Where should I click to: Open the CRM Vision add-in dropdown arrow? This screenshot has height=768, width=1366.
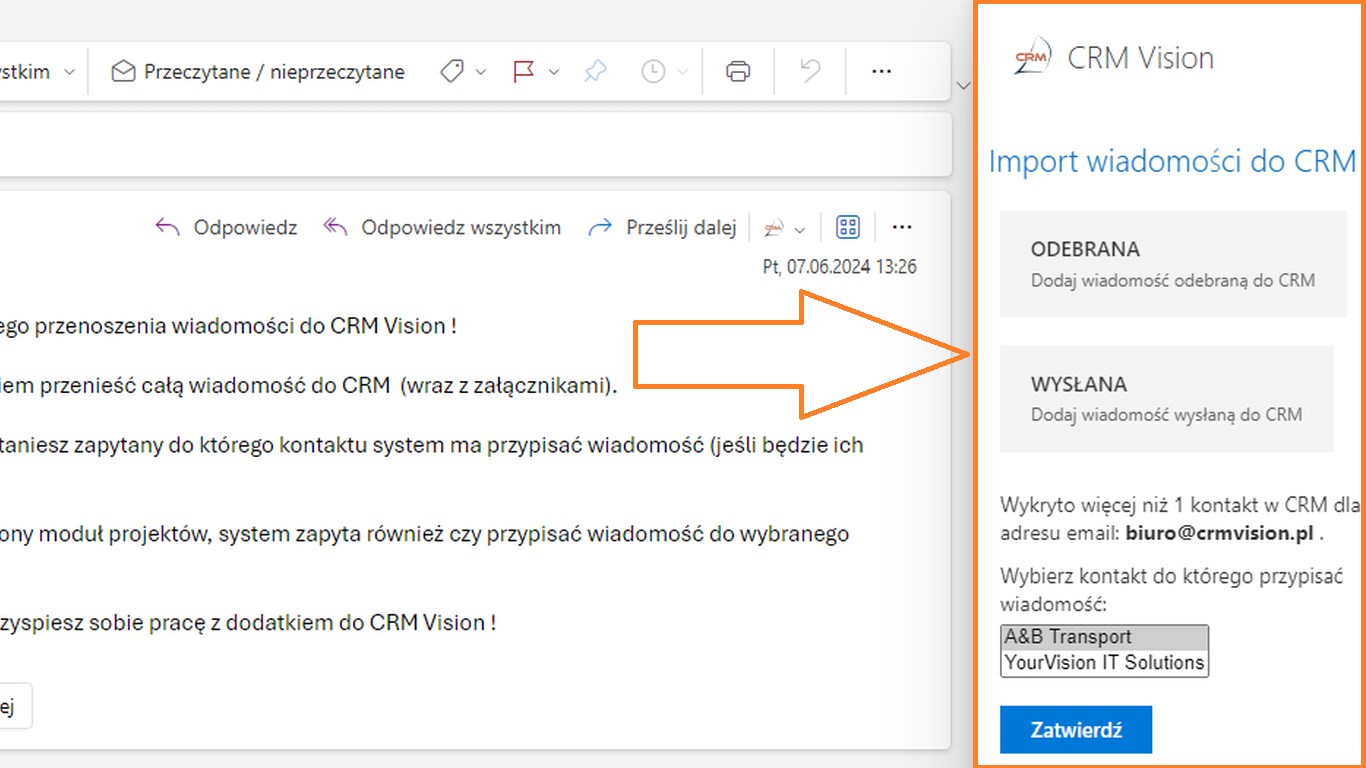tap(799, 230)
